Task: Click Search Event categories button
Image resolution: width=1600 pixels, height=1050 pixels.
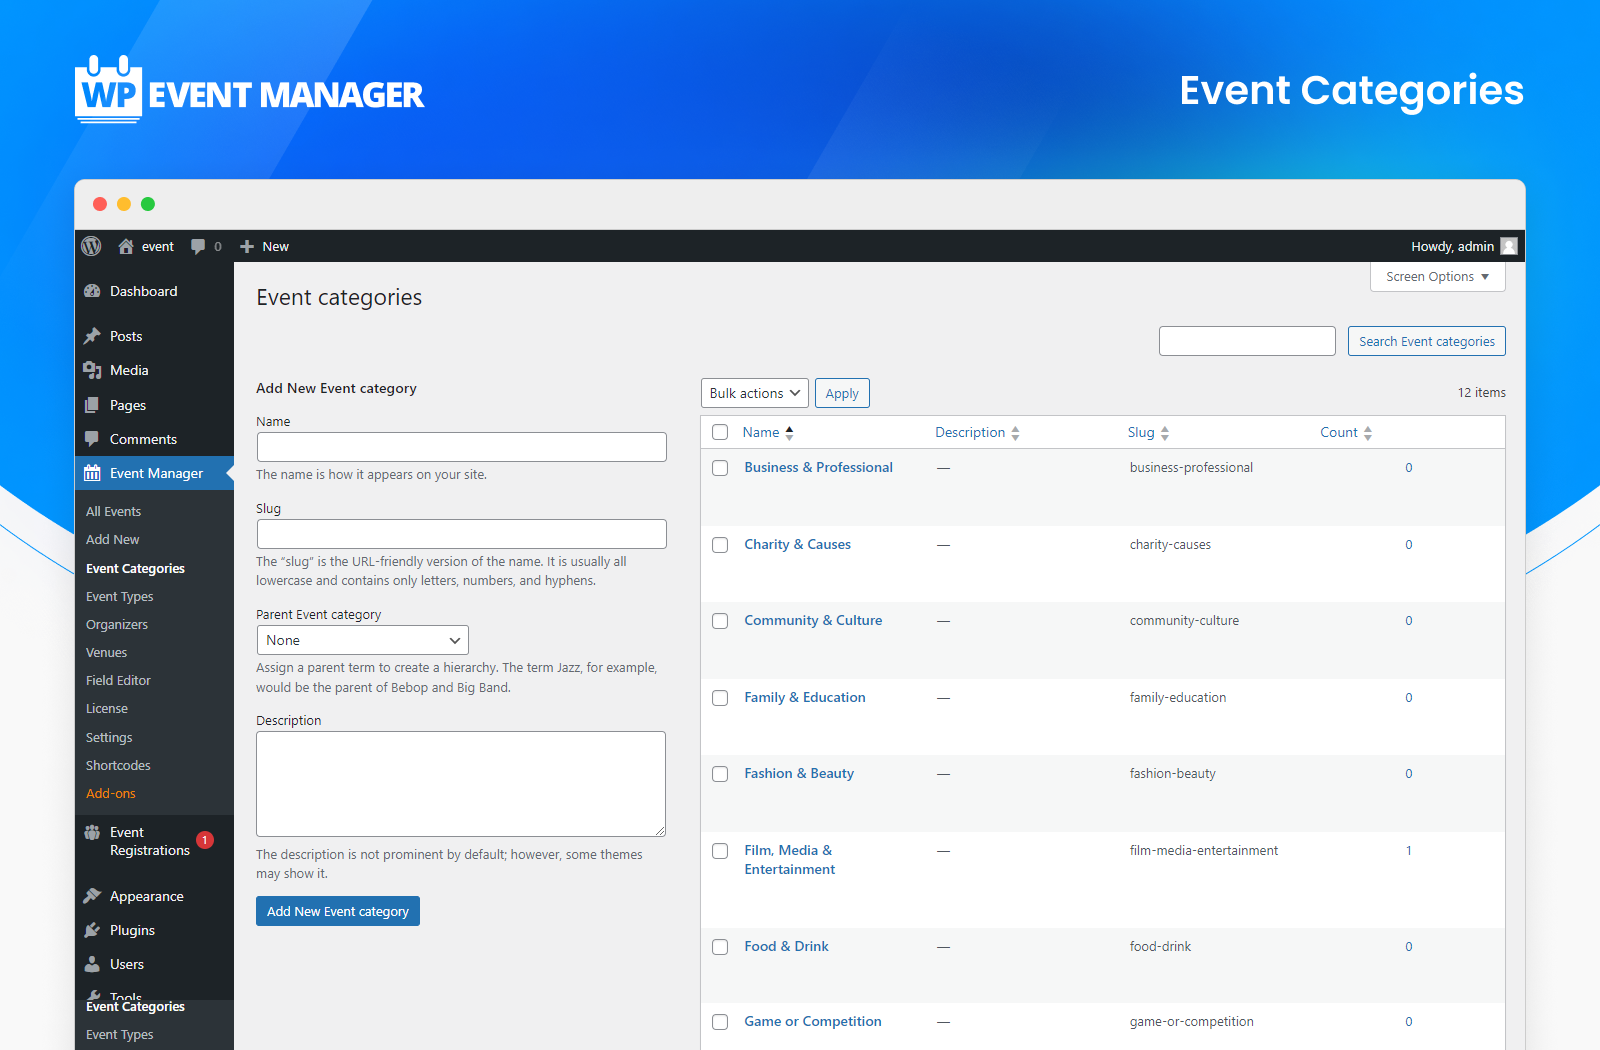Action: coord(1426,341)
